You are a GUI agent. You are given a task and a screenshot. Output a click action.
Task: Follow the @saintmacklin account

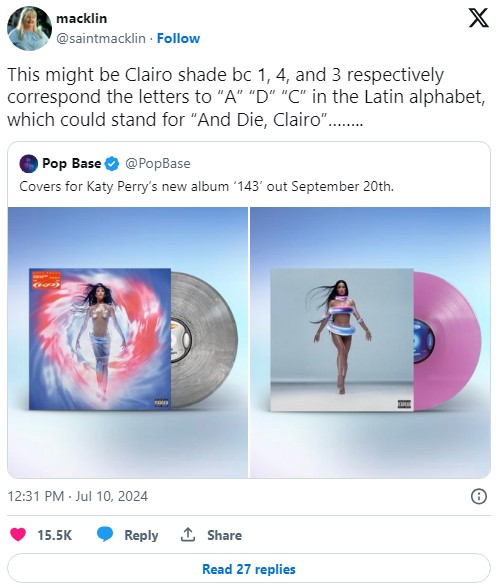[178, 38]
